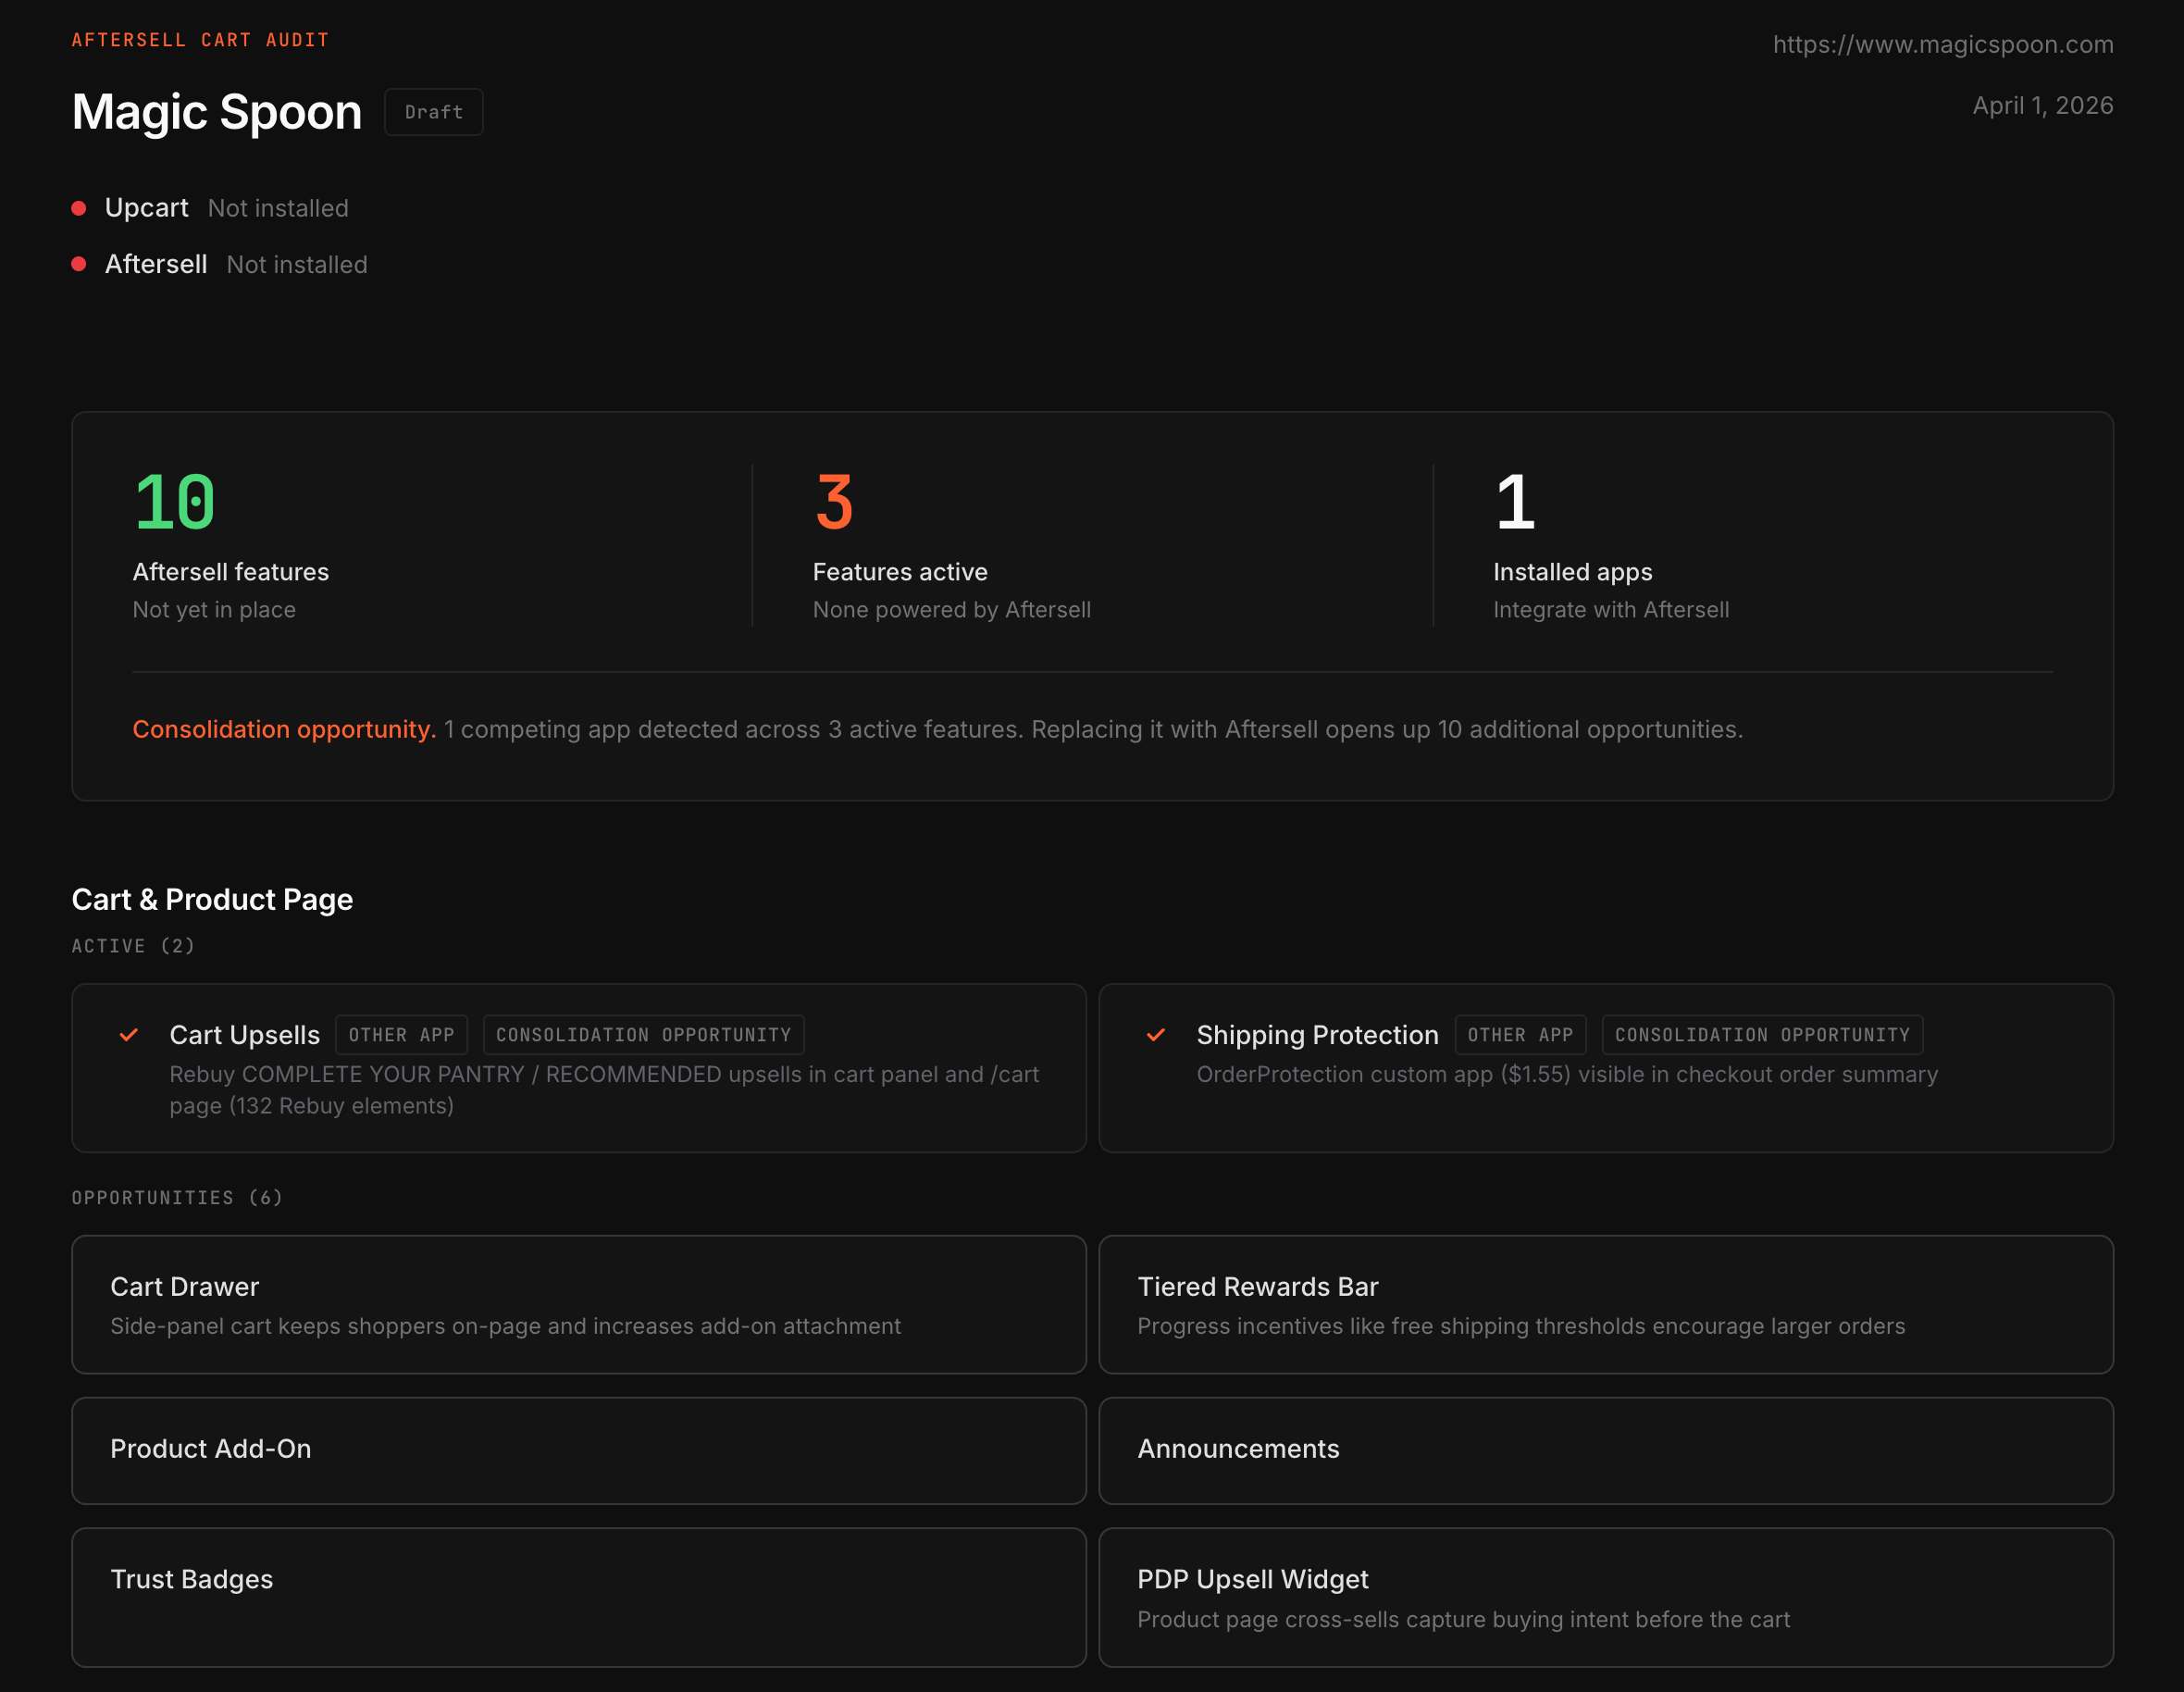Click the Installed apps label

pos(1572,572)
